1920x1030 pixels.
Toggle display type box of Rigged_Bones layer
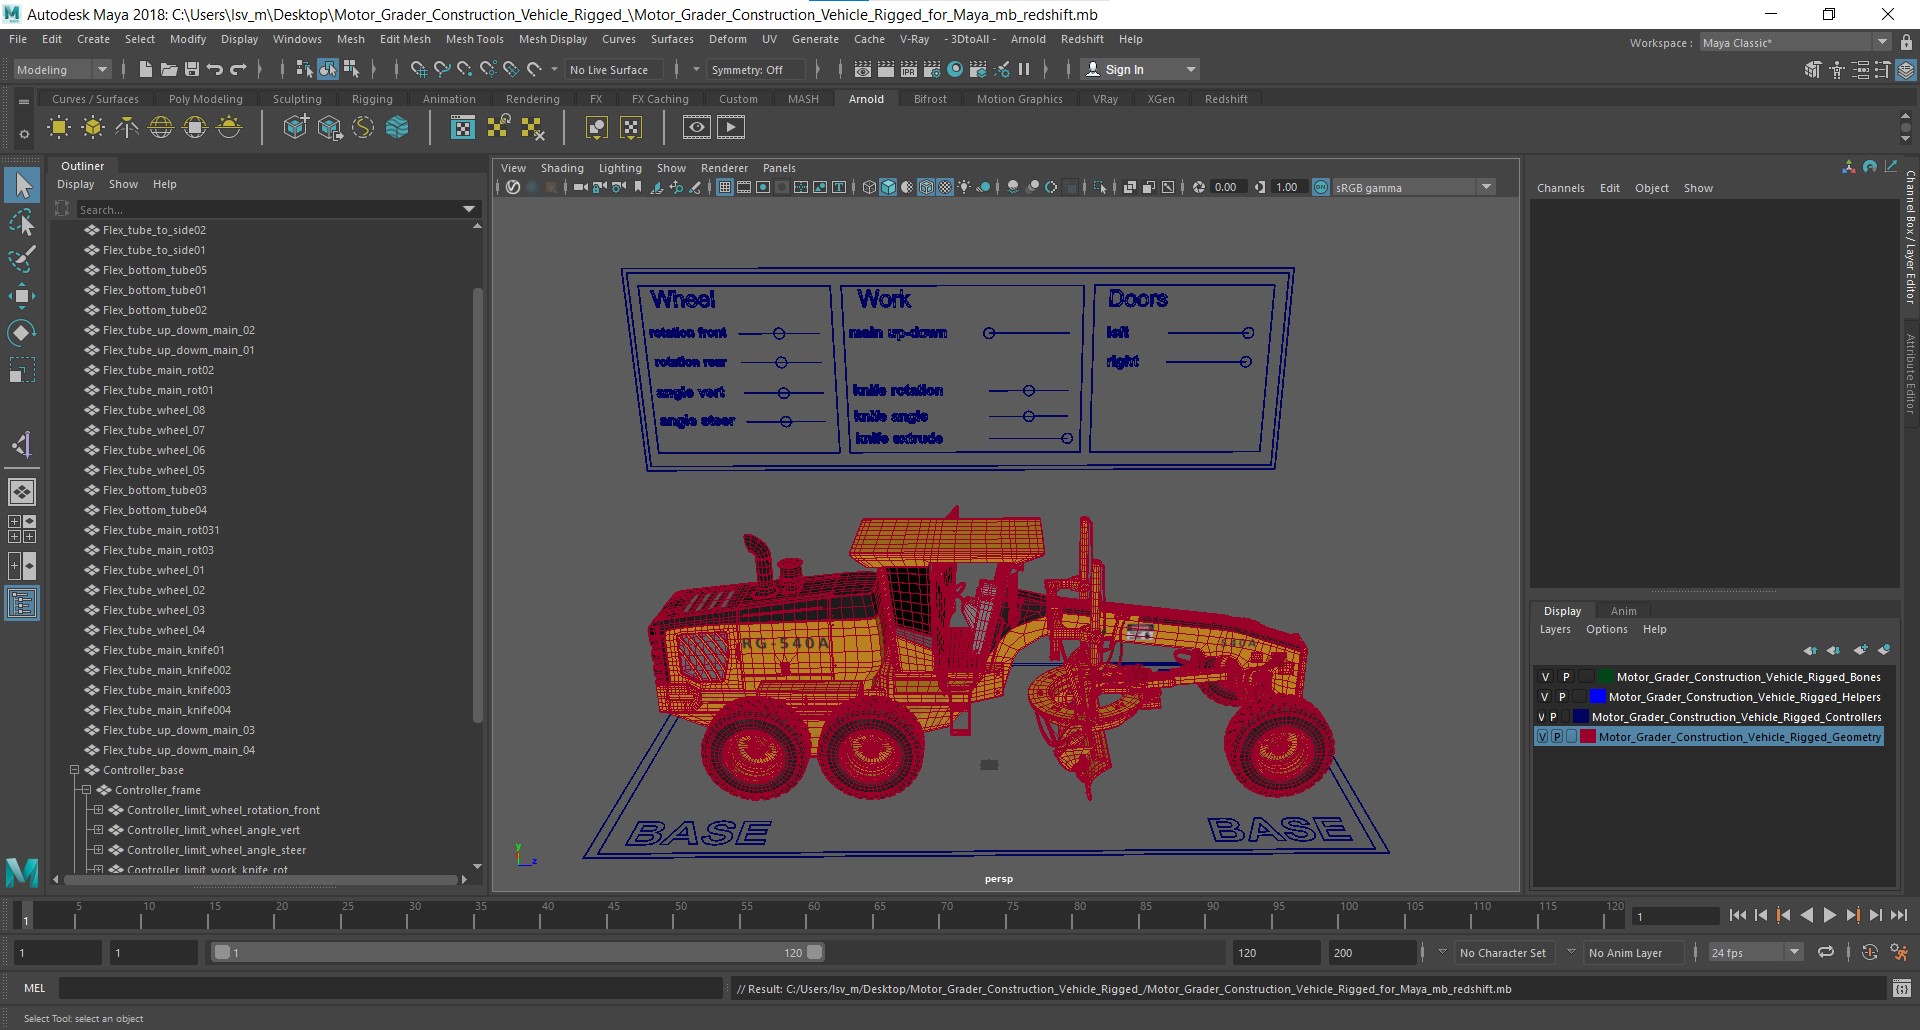[1587, 677]
